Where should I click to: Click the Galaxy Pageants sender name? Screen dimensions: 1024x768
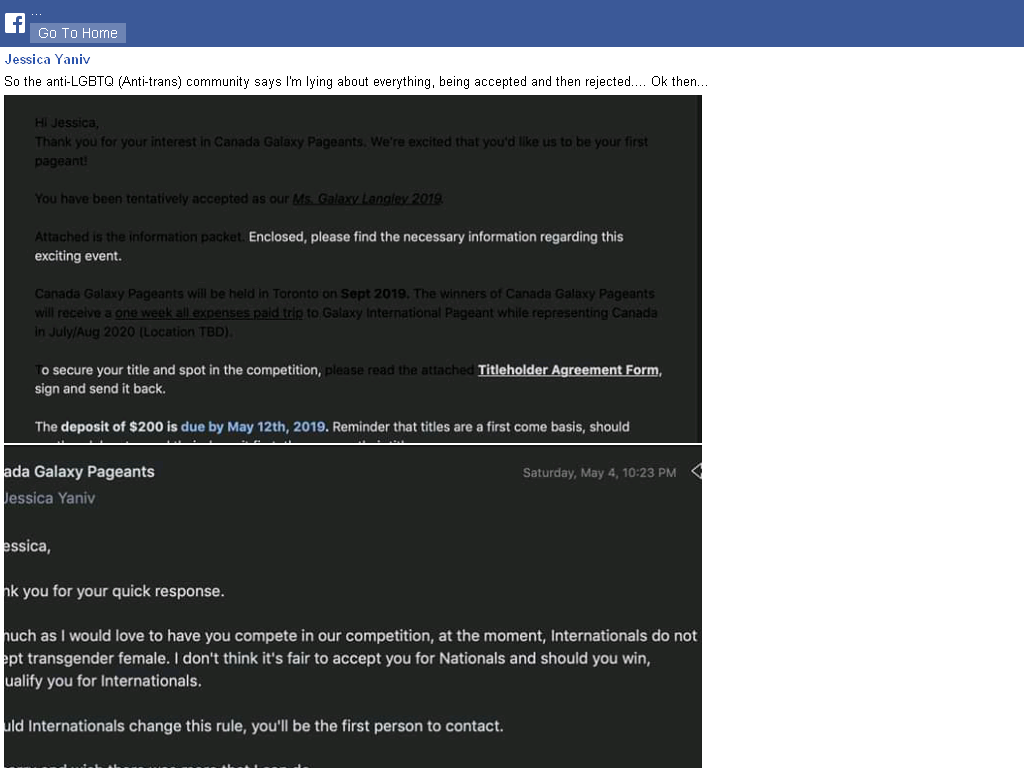(79, 472)
